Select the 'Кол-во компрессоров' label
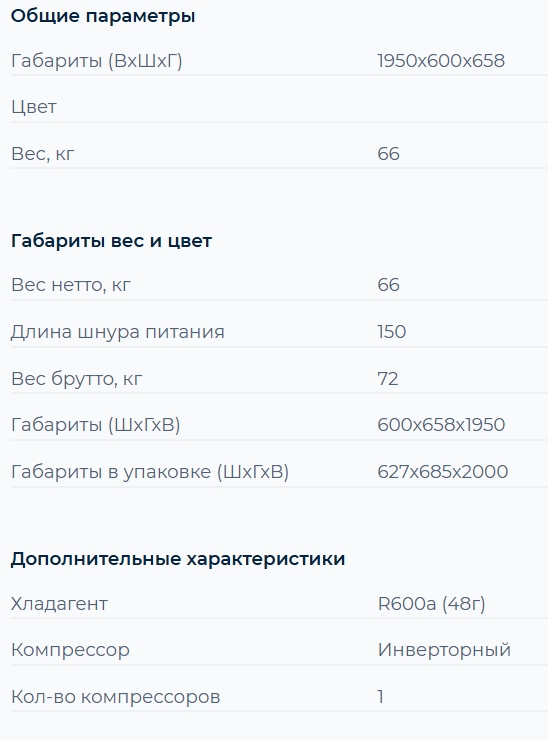 [116, 697]
